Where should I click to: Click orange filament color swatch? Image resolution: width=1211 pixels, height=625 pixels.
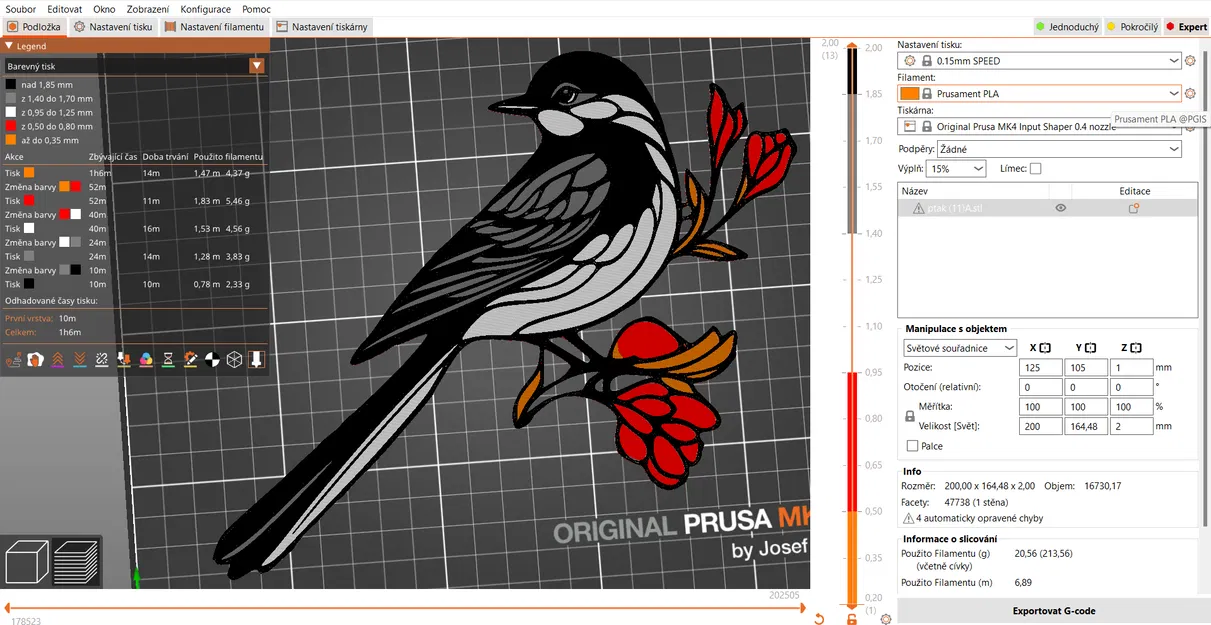click(909, 94)
